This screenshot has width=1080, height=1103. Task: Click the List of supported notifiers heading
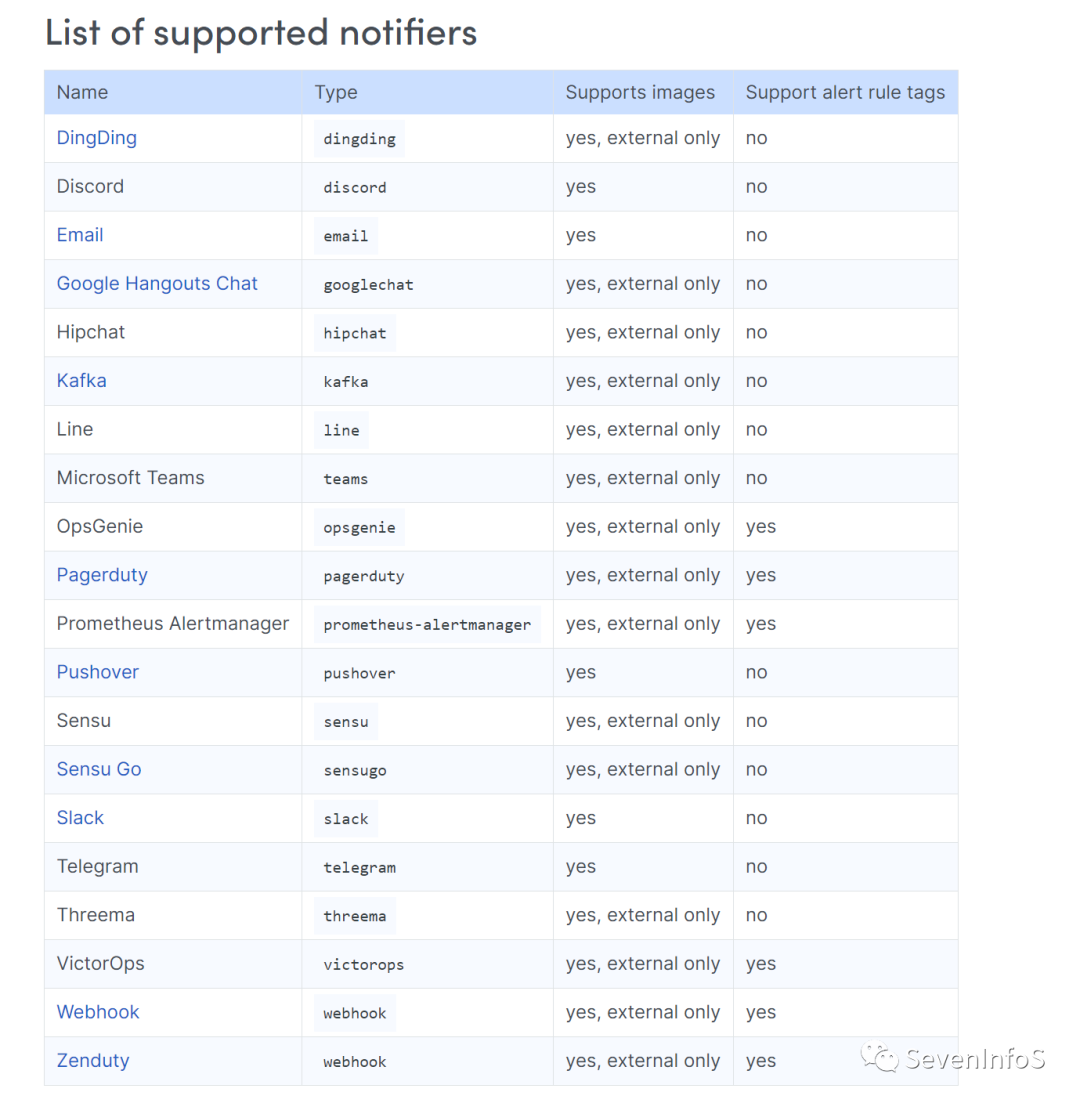pos(261,32)
